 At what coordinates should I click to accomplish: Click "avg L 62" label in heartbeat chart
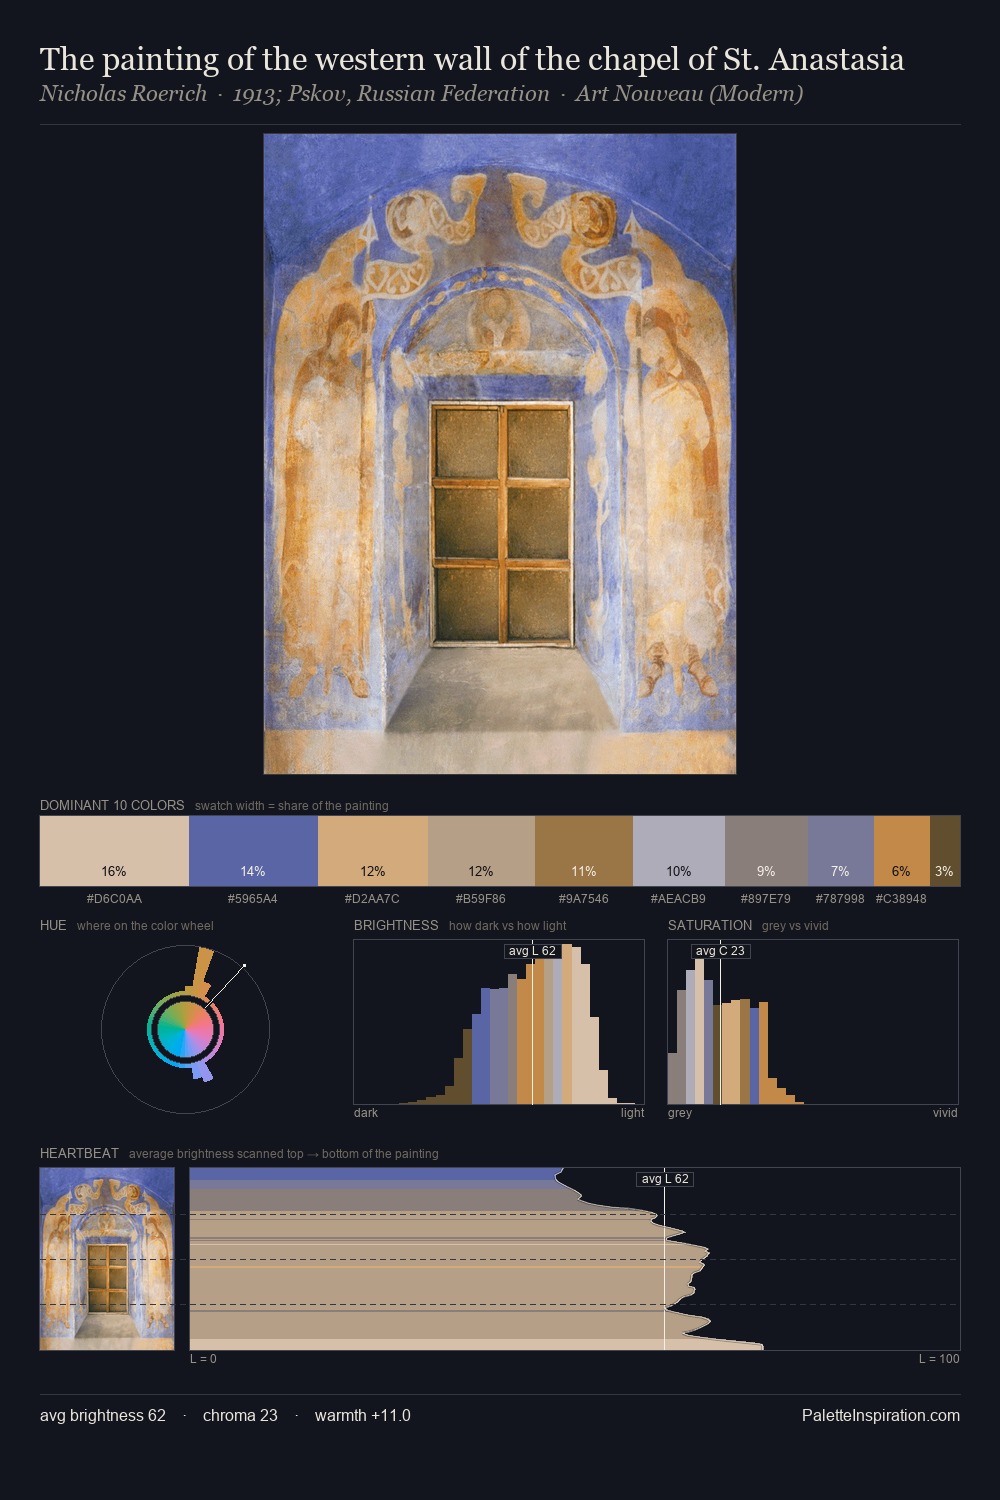coord(665,1179)
